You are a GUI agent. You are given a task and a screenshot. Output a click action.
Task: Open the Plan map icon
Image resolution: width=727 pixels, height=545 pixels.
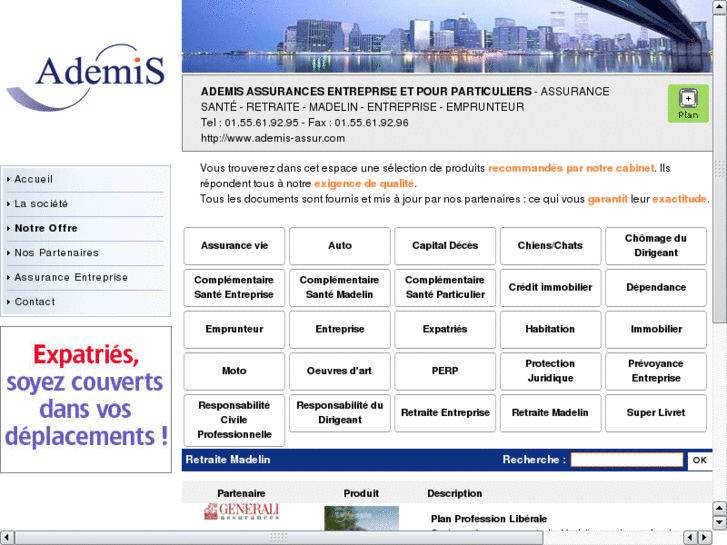tap(688, 103)
